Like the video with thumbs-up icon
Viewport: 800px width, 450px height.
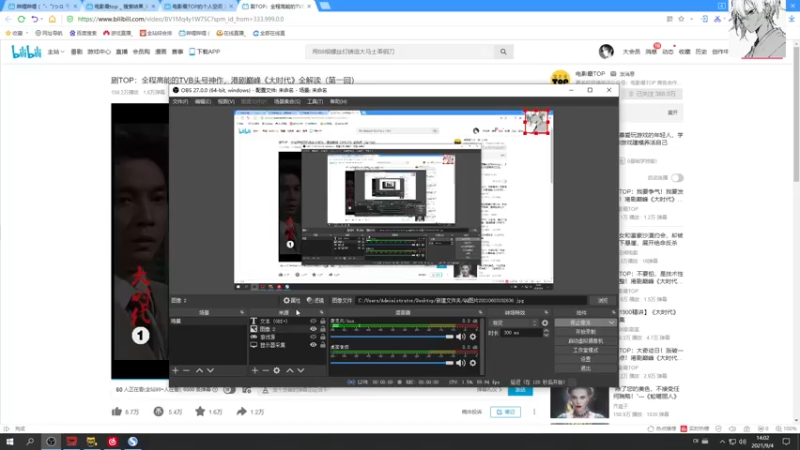pos(117,411)
